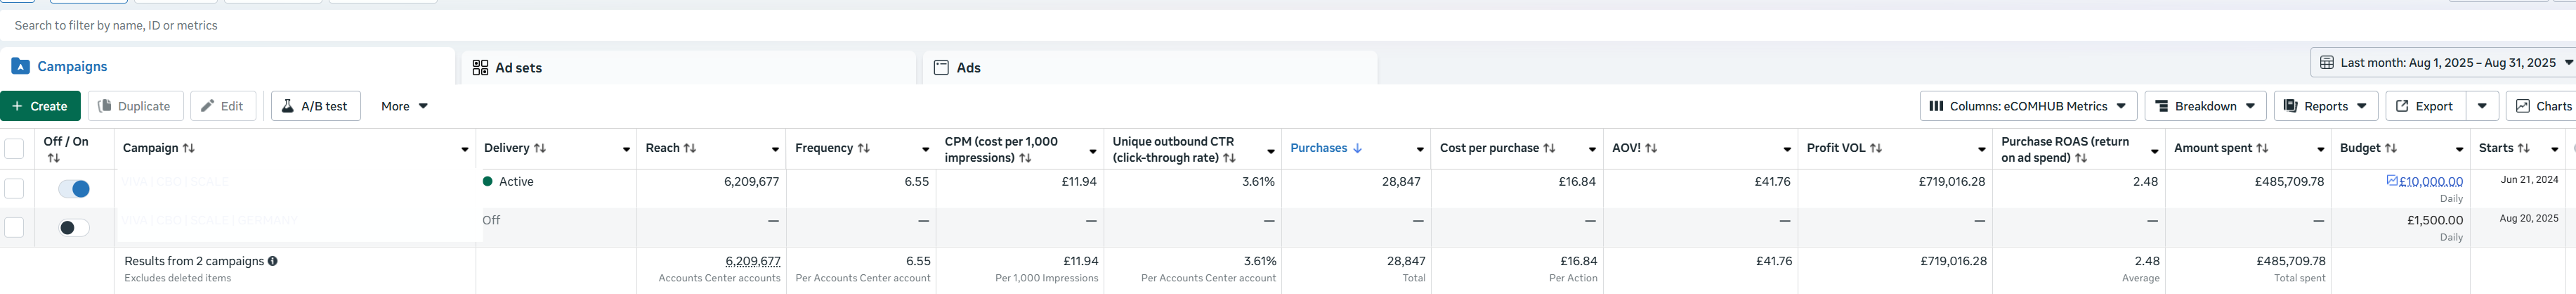Viewport: 2576px width, 294px height.
Task: Click the Frequency column sort arrows
Action: click(x=864, y=148)
